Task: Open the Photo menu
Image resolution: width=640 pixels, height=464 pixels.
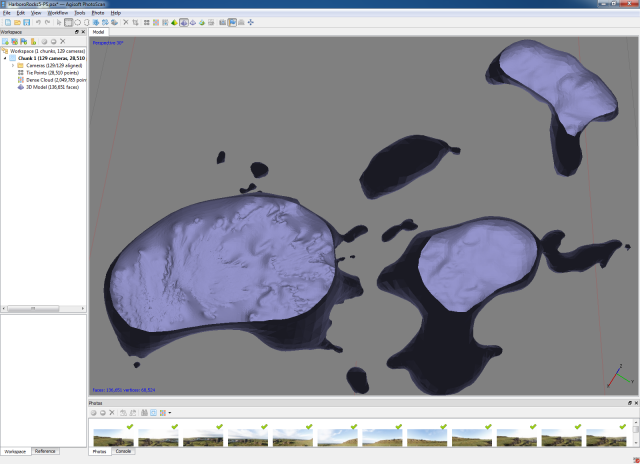Action: pos(98,13)
